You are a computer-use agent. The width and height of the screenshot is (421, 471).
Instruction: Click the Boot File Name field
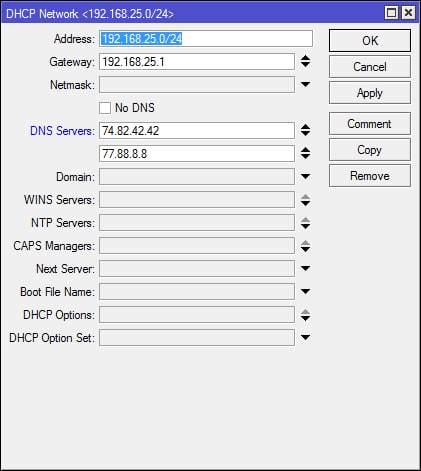click(197, 292)
